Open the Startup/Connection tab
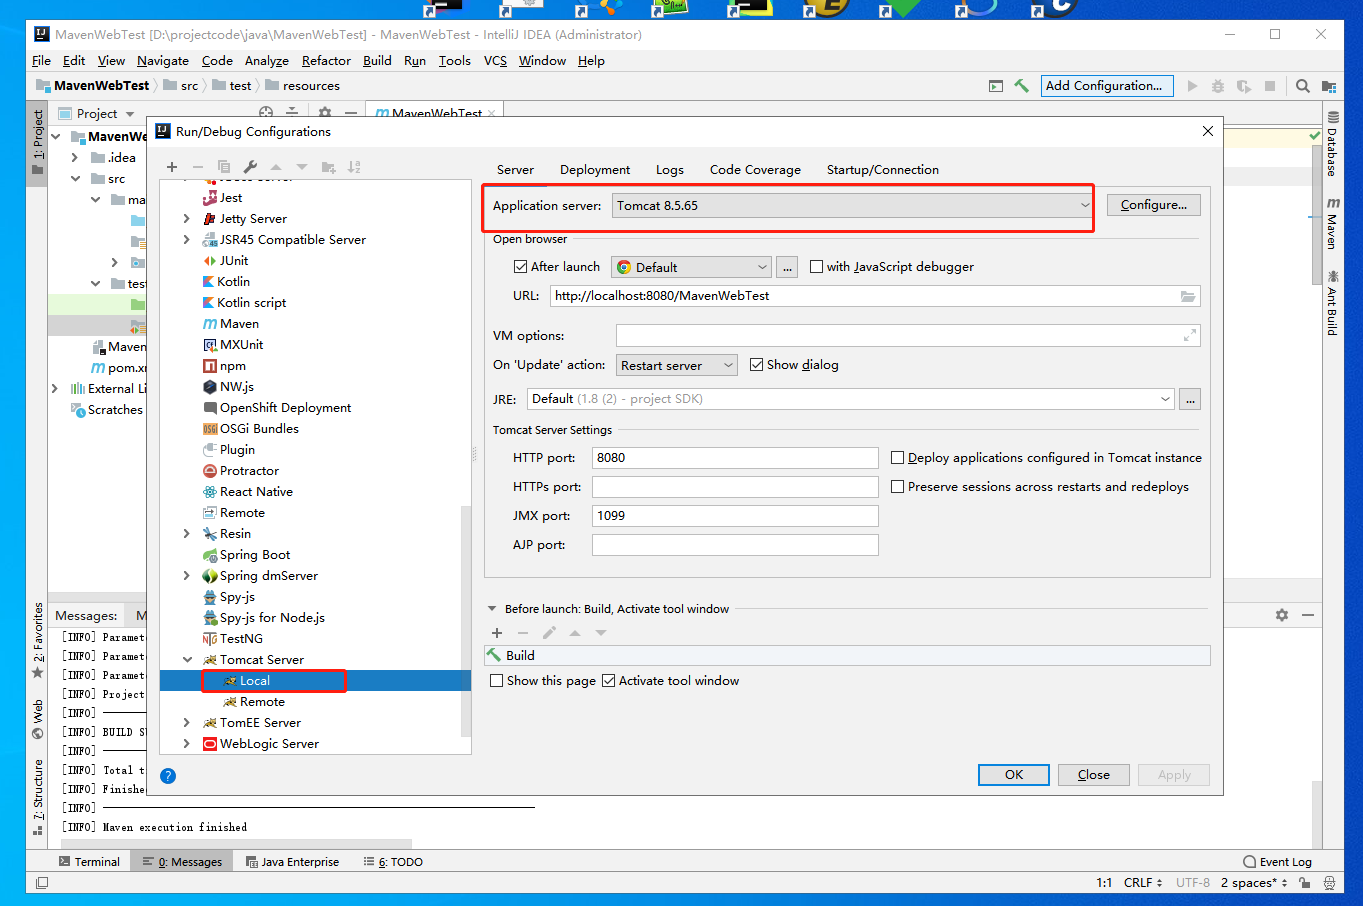Image resolution: width=1363 pixels, height=906 pixels. tap(883, 170)
